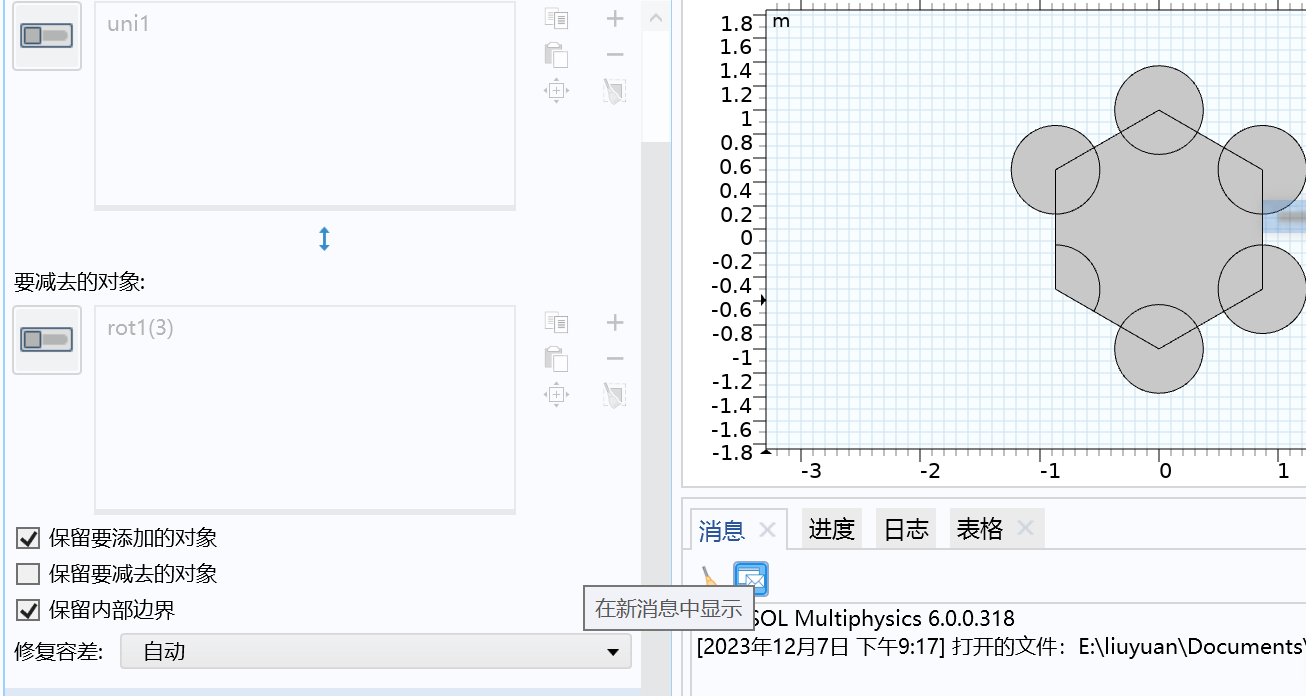
Task: Select uni1 in objects to add list
Action: (x=128, y=23)
